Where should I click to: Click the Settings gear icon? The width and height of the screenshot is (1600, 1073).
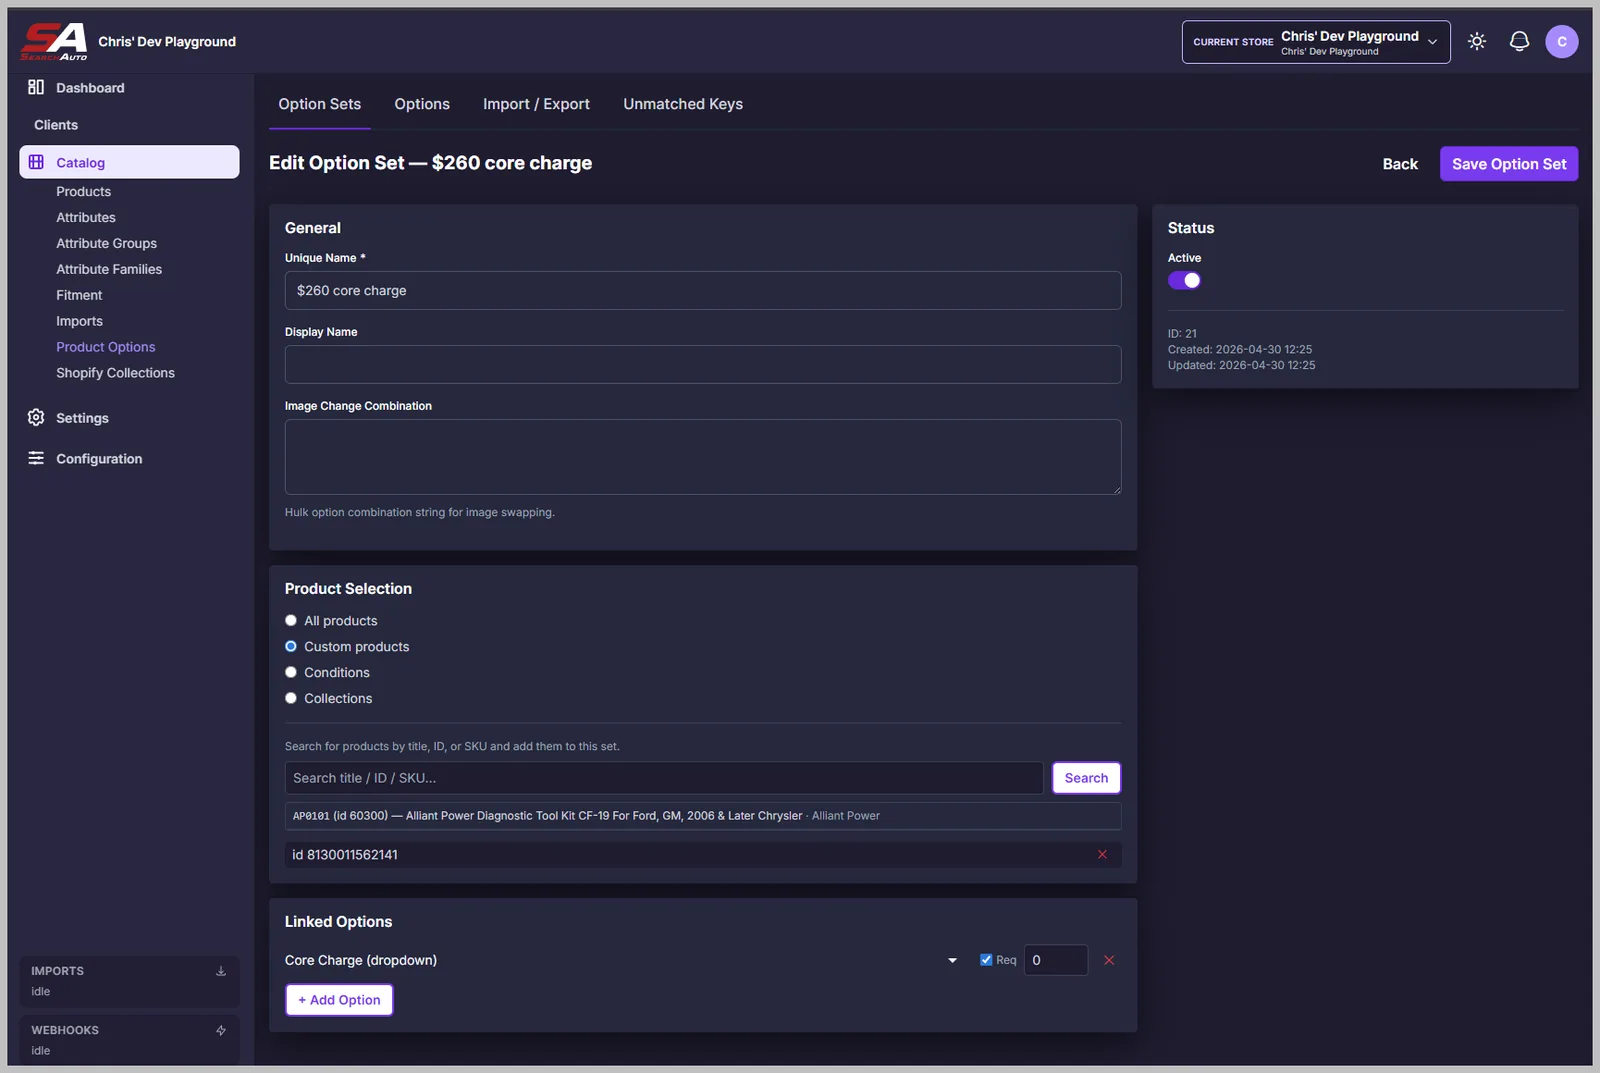[x=36, y=417]
